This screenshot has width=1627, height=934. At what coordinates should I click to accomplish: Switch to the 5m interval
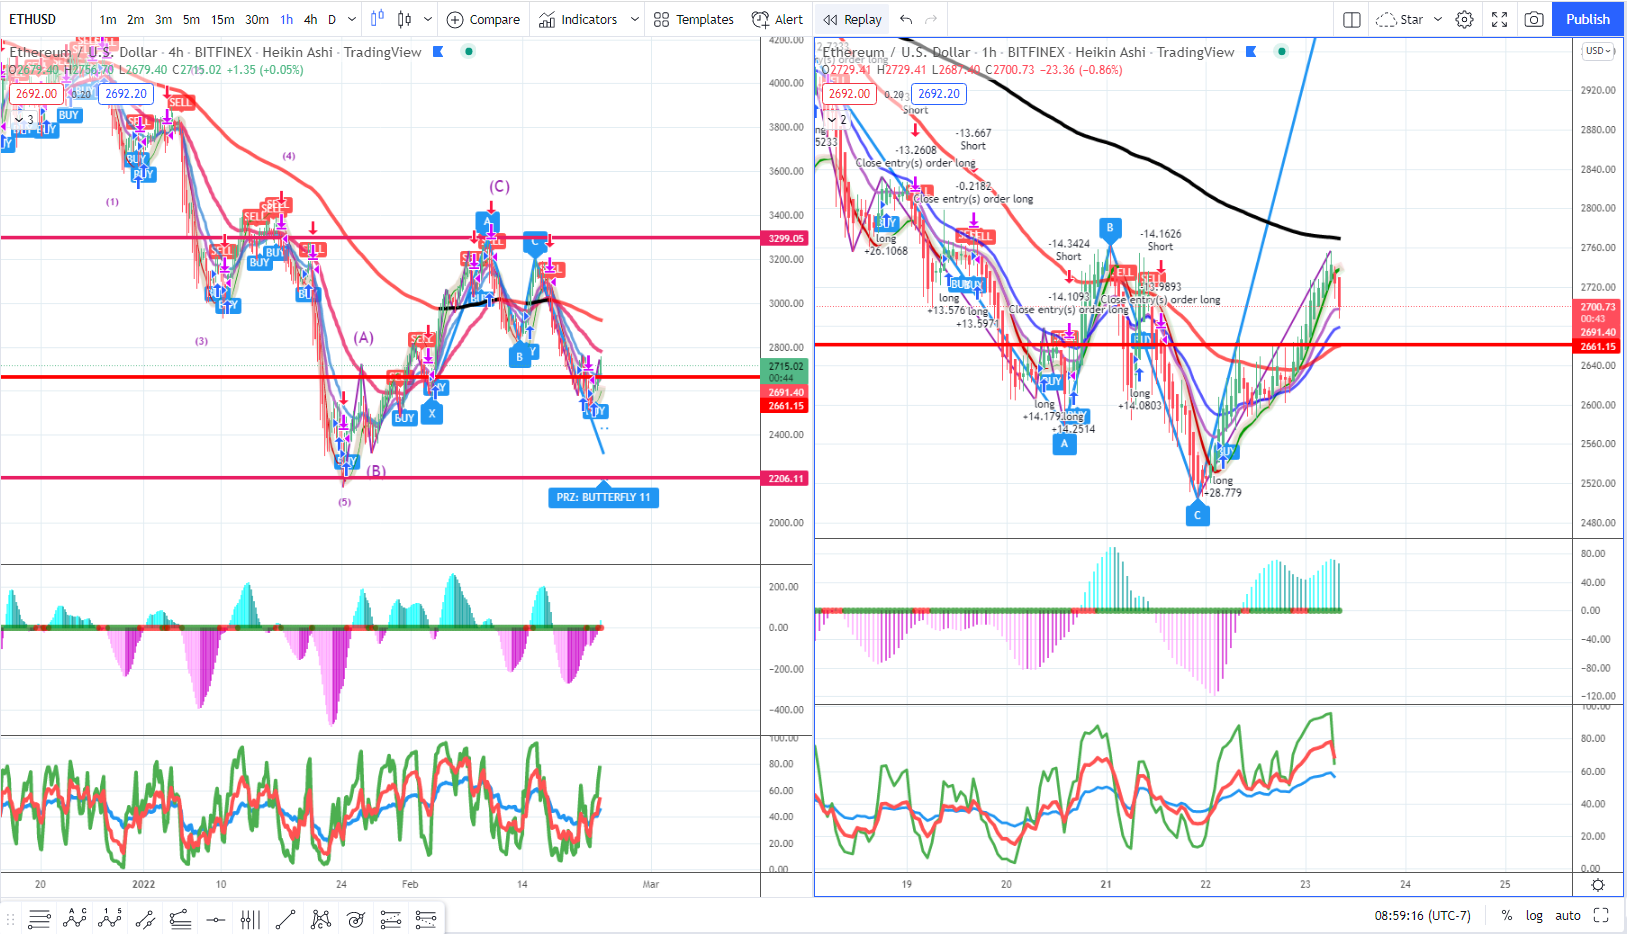click(x=191, y=19)
